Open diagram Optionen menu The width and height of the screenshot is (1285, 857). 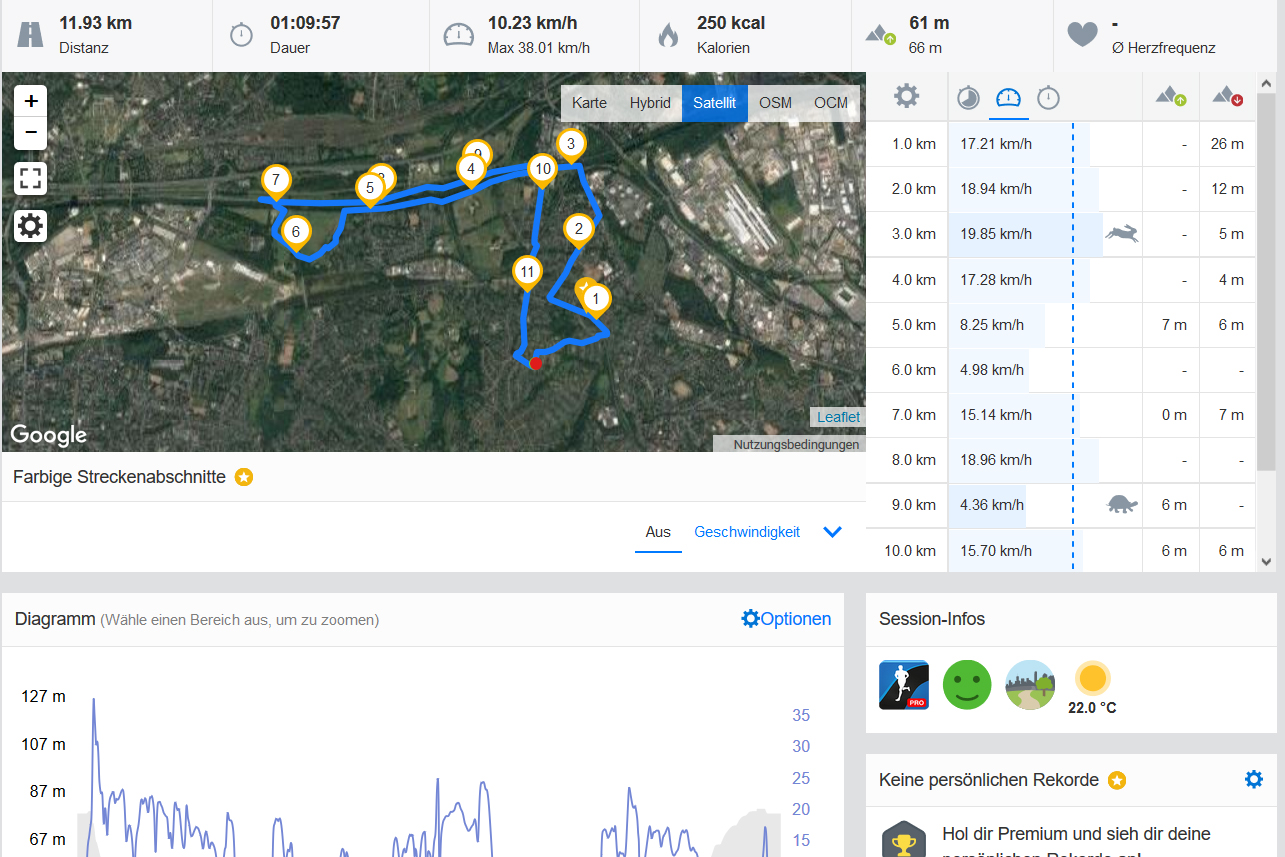(786, 619)
